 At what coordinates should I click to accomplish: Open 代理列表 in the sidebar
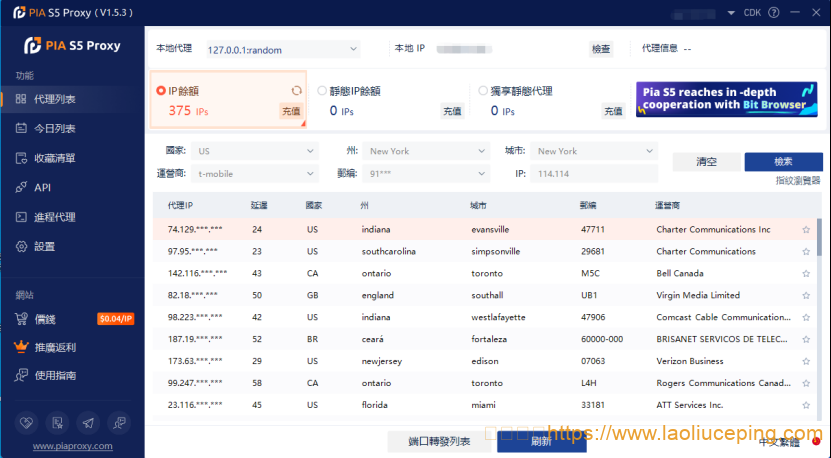point(72,99)
